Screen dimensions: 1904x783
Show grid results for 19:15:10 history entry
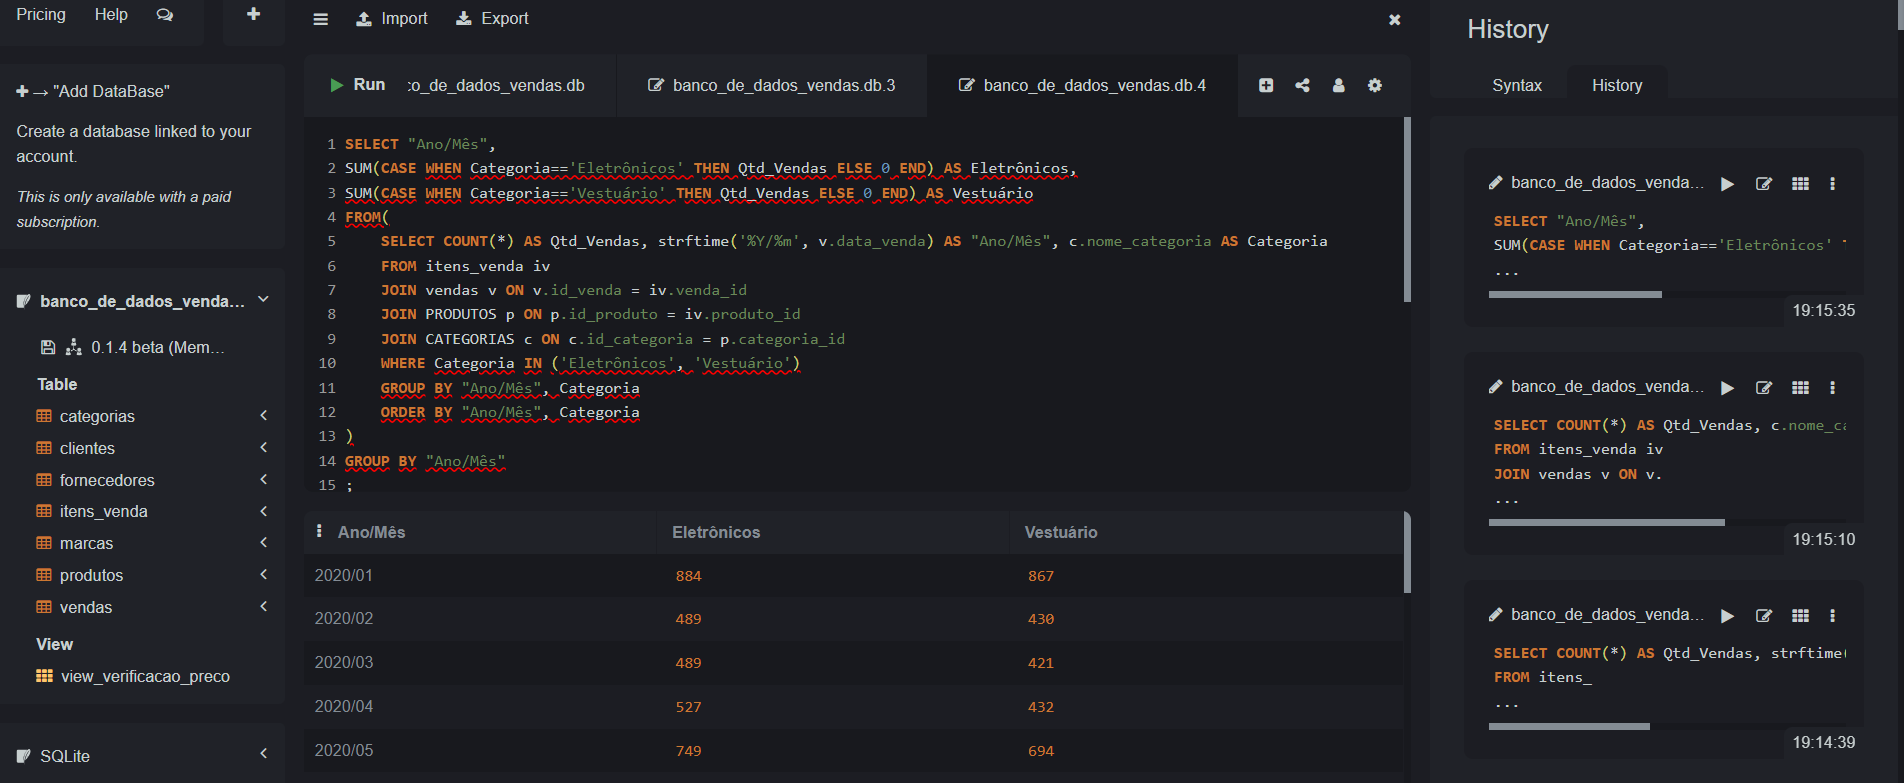click(1801, 388)
